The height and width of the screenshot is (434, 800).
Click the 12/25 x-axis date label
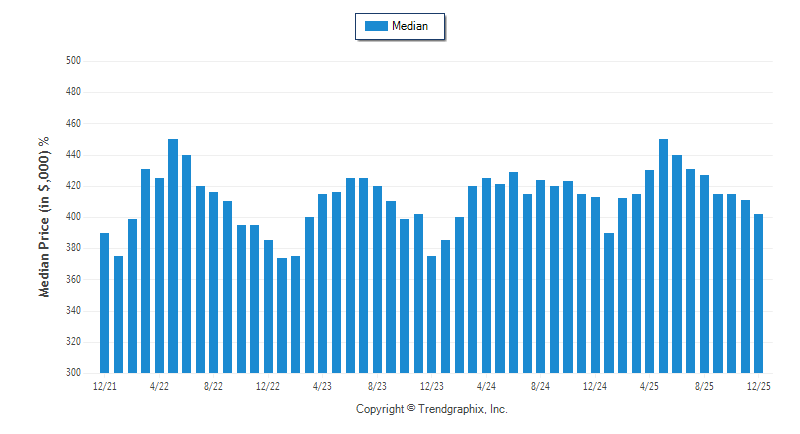[x=758, y=385]
